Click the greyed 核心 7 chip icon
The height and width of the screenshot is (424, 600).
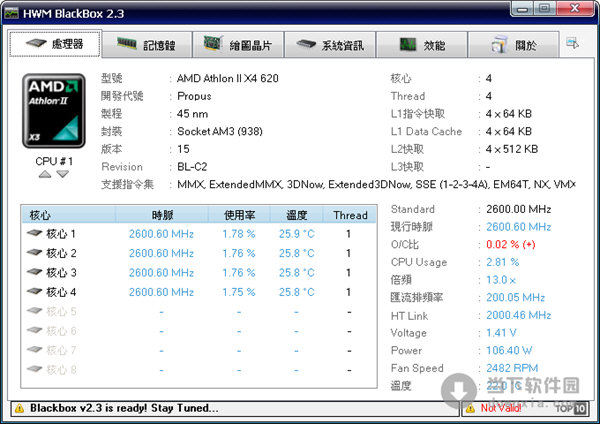tap(34, 349)
